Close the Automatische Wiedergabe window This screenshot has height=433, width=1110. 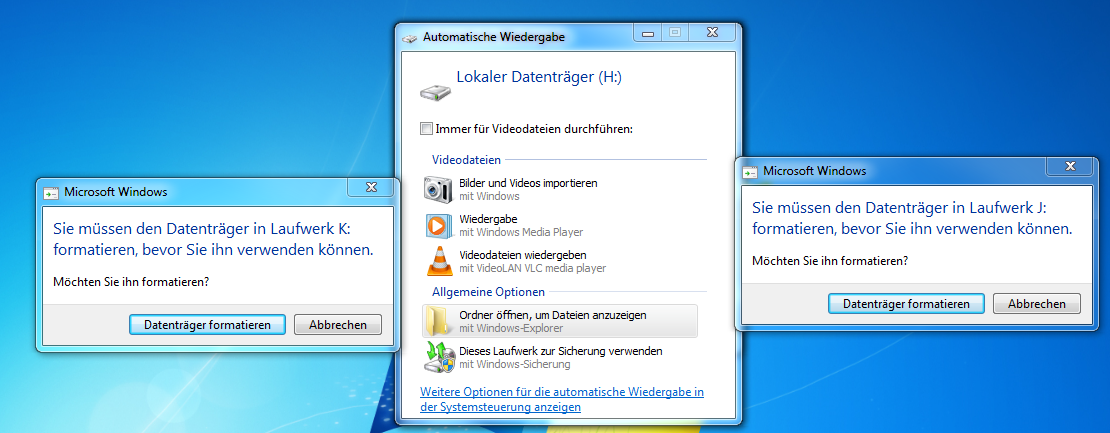(711, 33)
